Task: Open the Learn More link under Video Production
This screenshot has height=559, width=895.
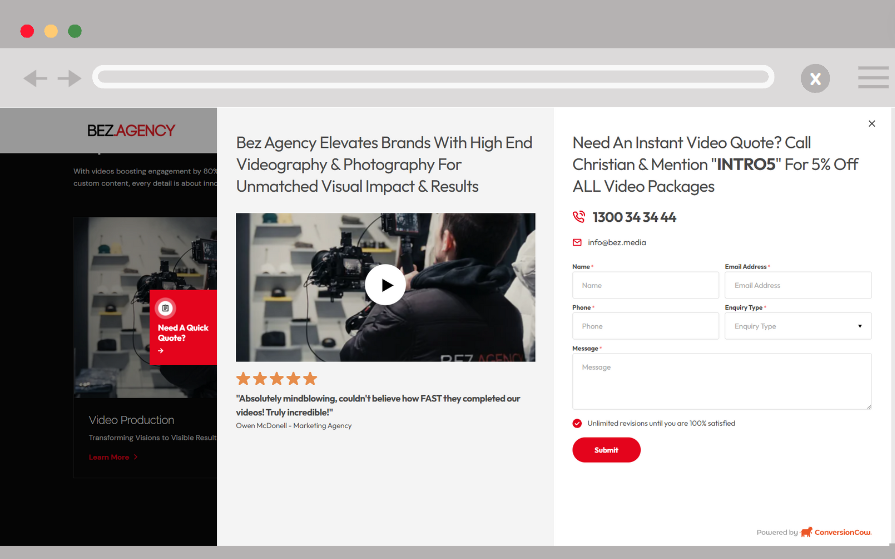Action: (113, 457)
